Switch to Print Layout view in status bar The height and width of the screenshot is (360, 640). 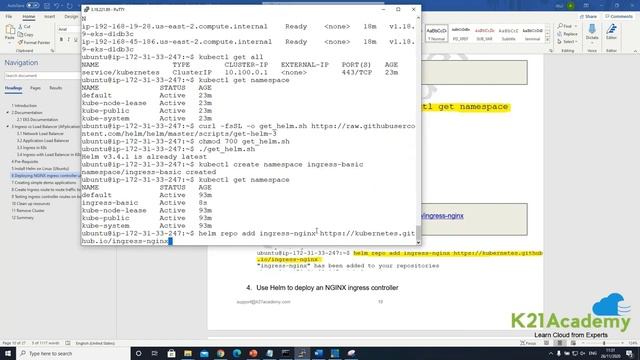click(560, 343)
